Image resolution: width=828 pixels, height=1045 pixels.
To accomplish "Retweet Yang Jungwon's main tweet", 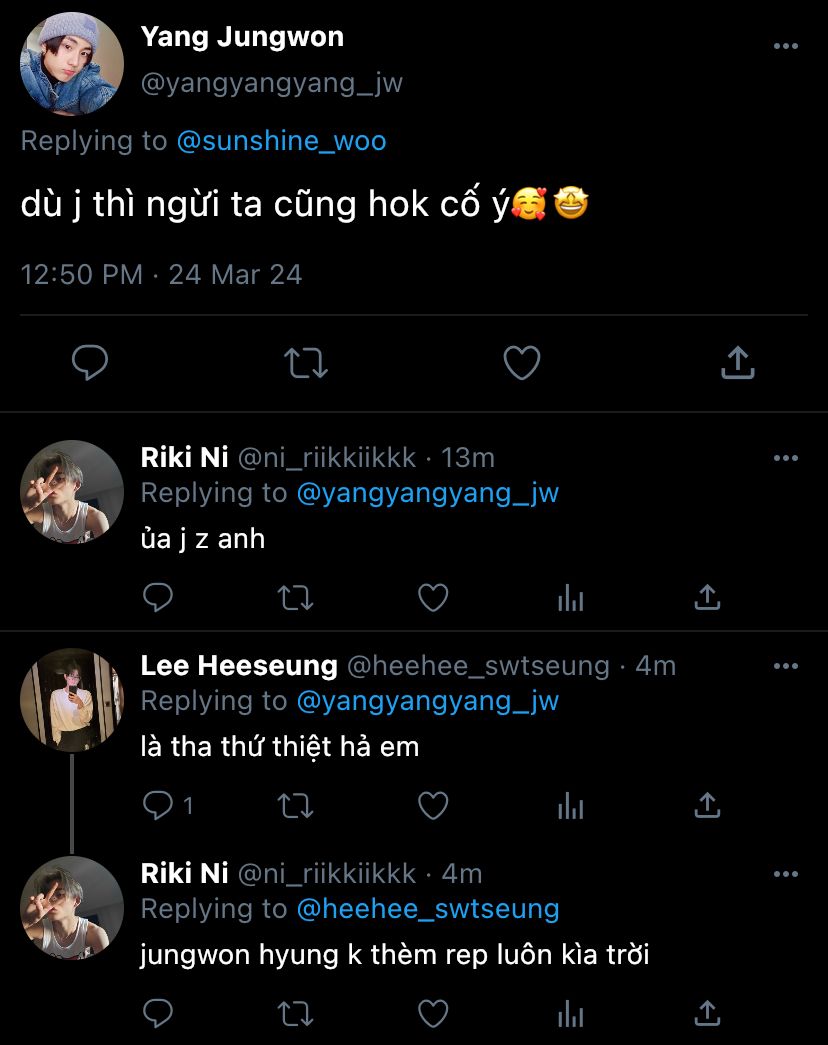I will tap(306, 364).
